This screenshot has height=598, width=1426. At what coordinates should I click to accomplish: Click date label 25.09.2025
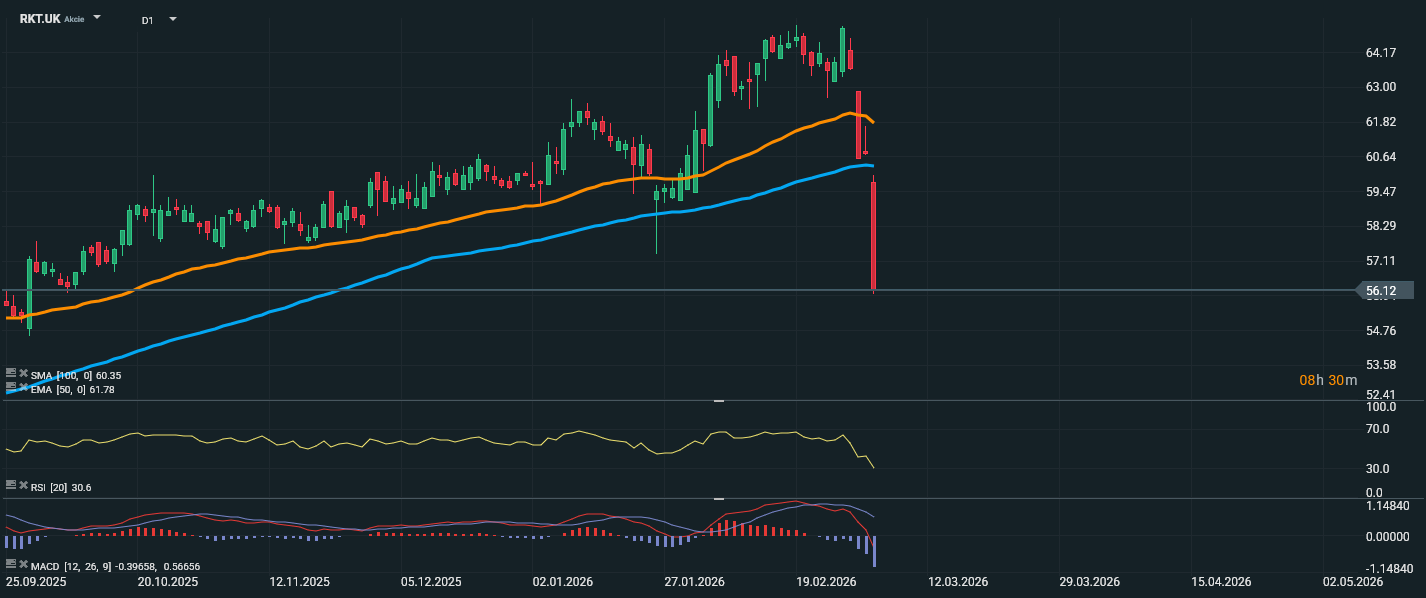coord(34,581)
